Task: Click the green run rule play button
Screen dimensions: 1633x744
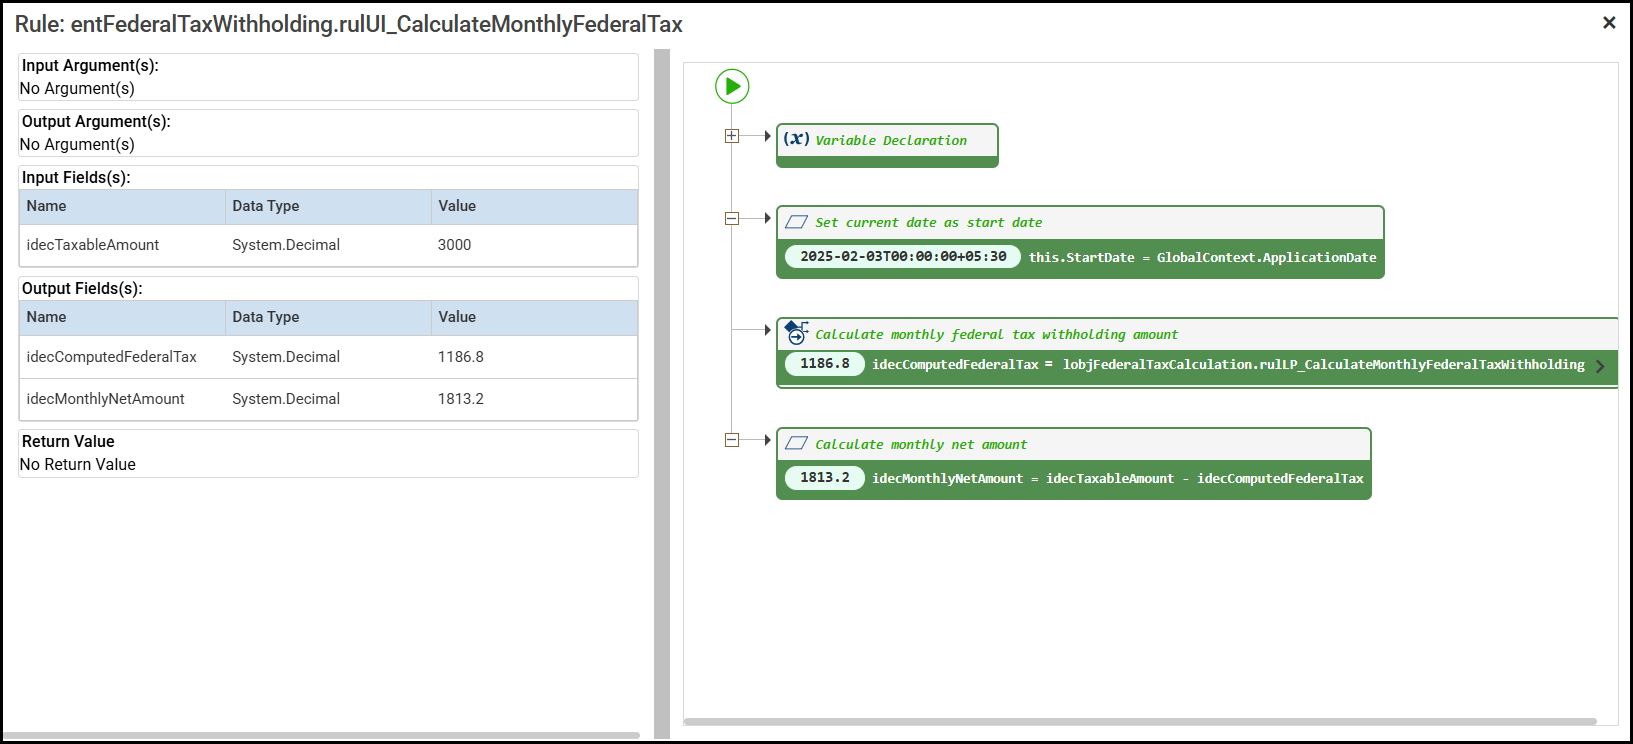Action: [x=732, y=86]
